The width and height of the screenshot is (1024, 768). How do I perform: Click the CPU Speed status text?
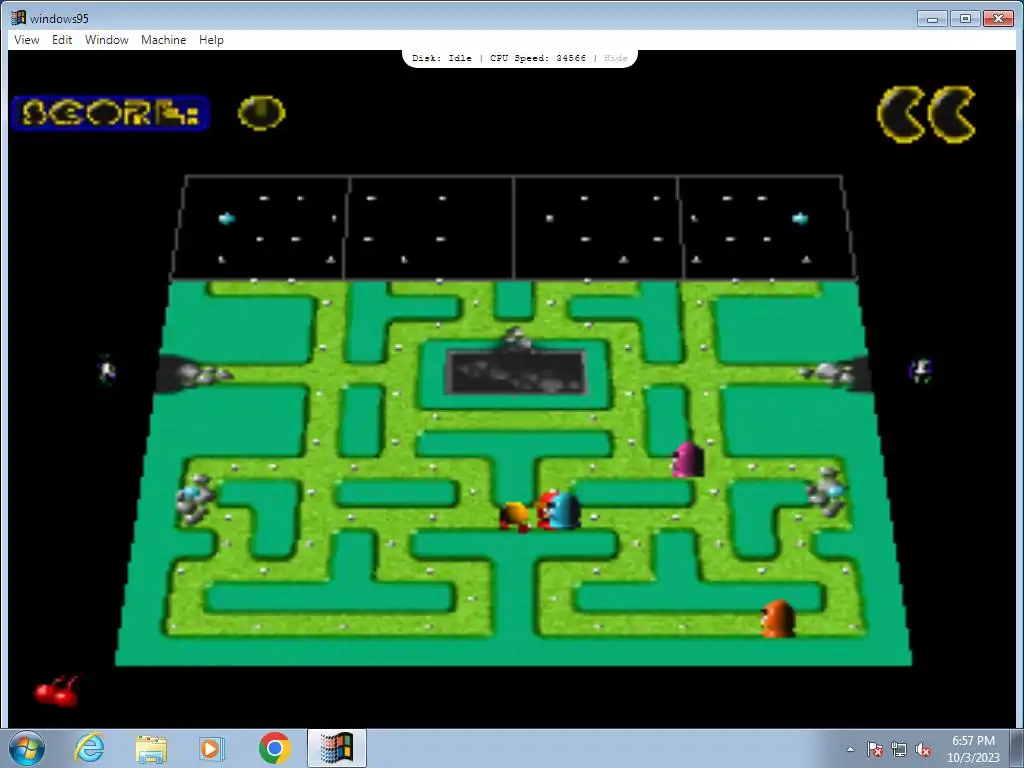pyautogui.click(x=537, y=58)
